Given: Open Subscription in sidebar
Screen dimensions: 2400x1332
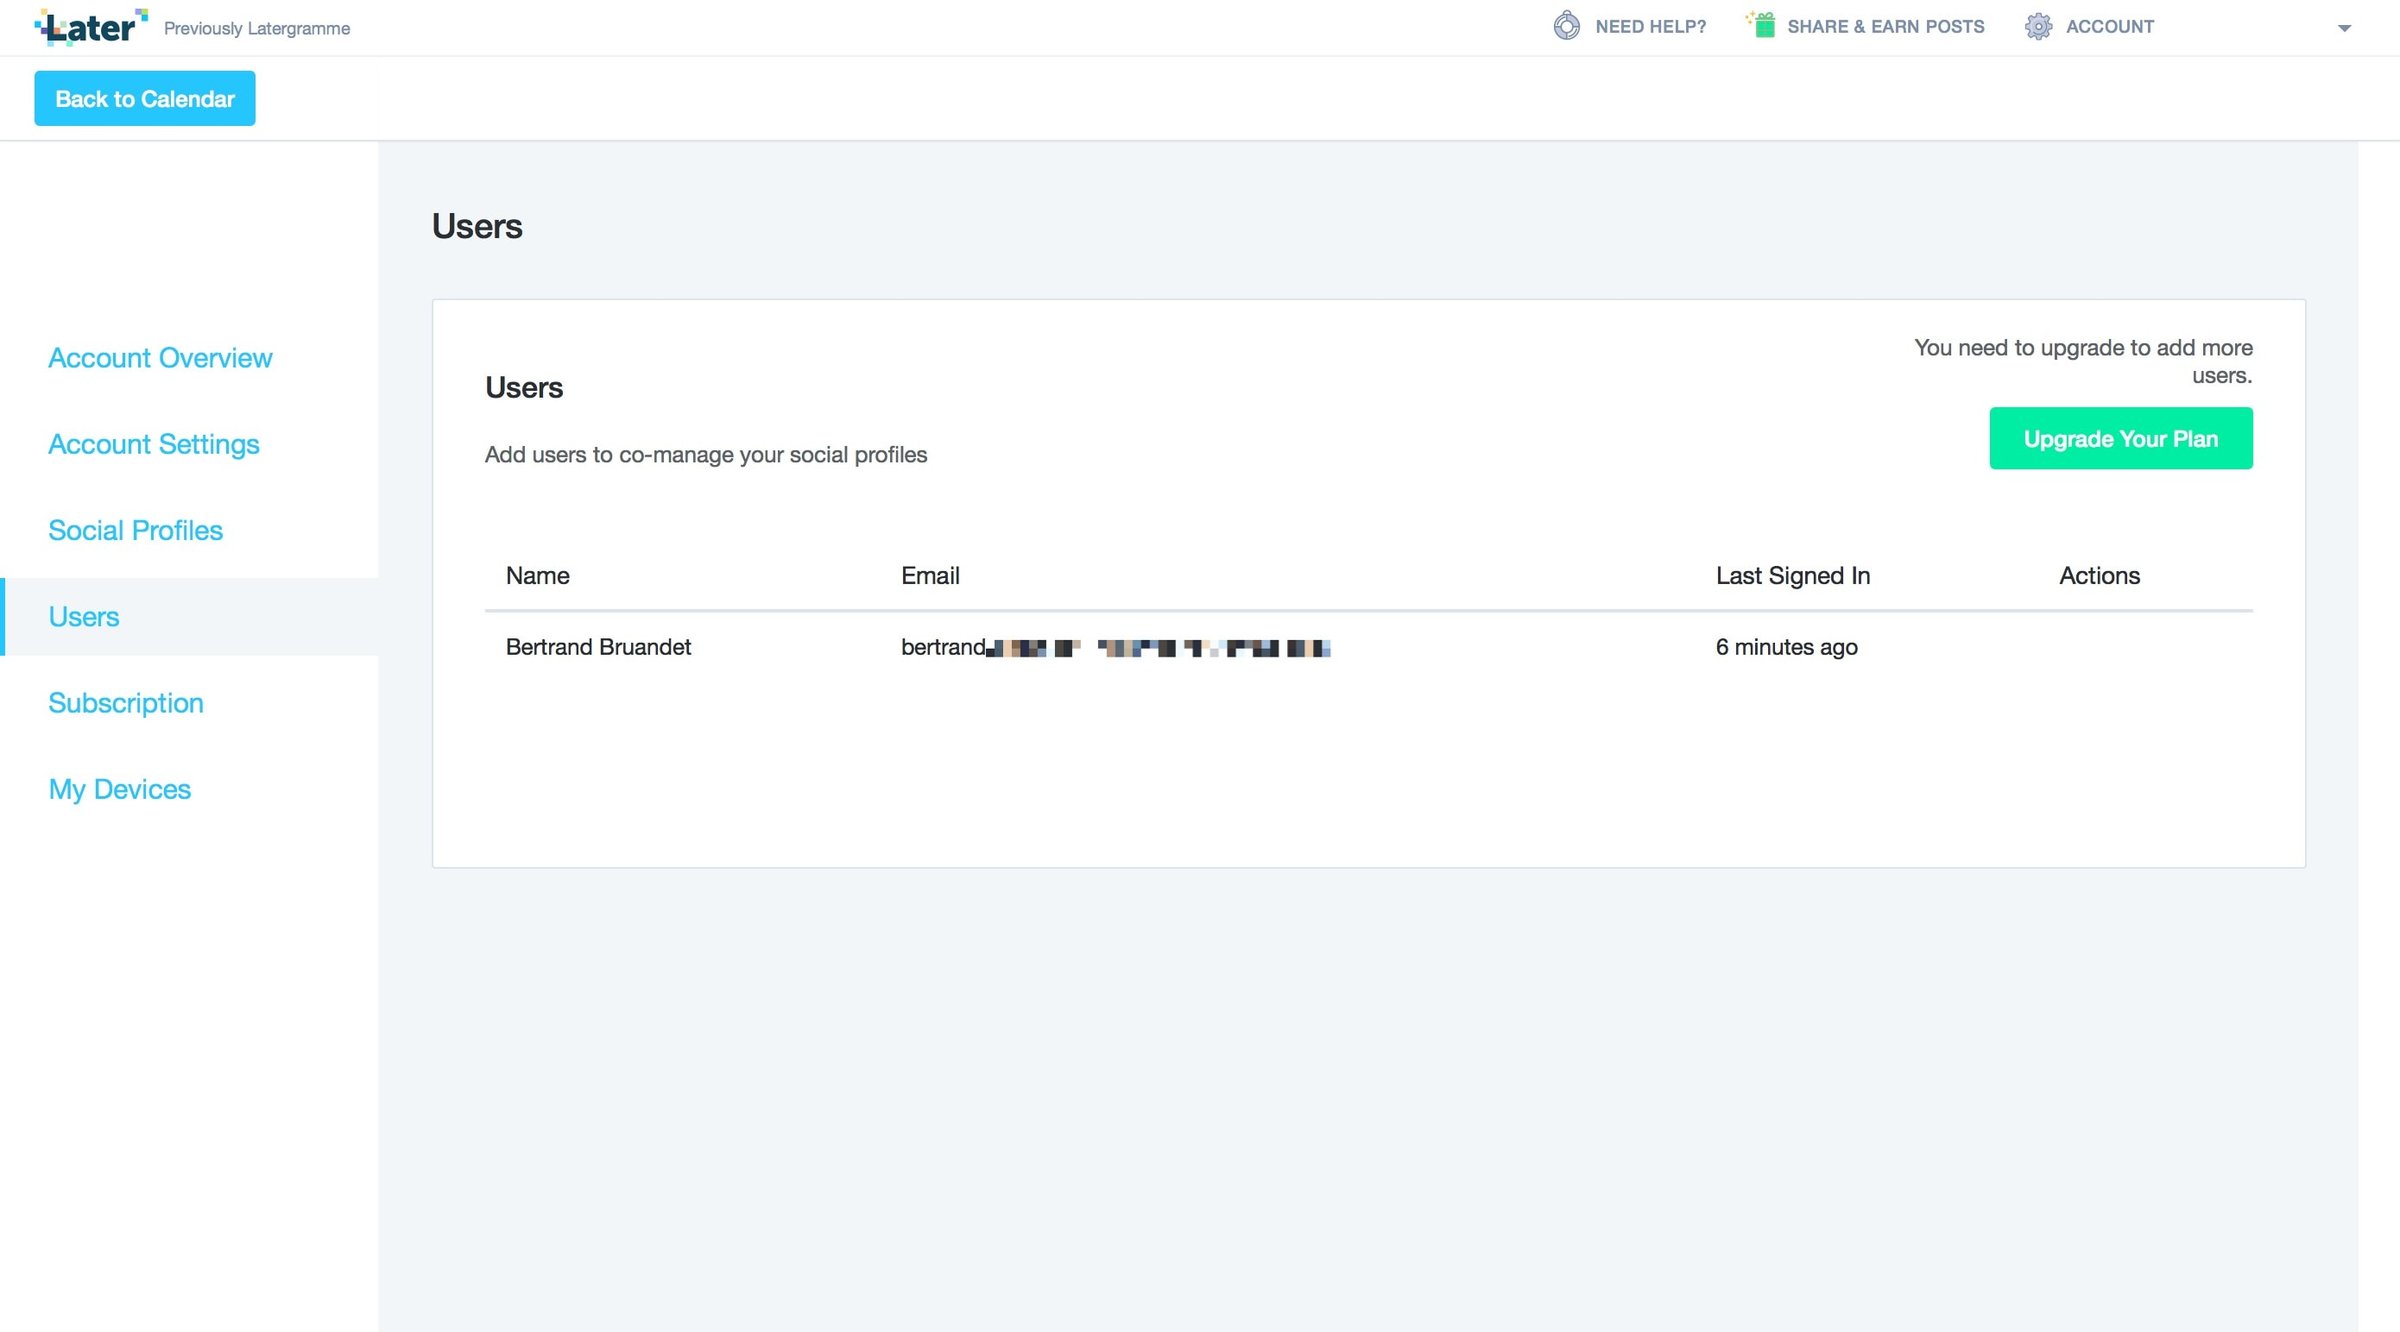Looking at the screenshot, I should (x=126, y=703).
